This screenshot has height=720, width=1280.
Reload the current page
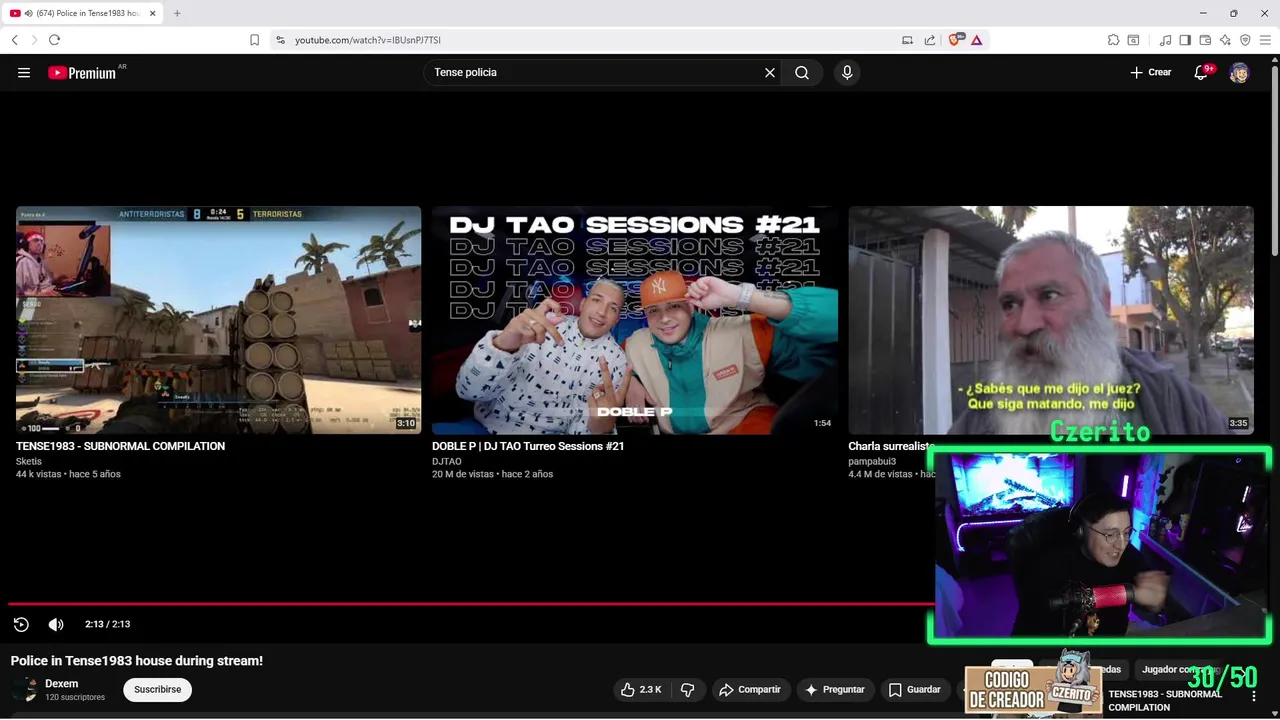point(54,40)
